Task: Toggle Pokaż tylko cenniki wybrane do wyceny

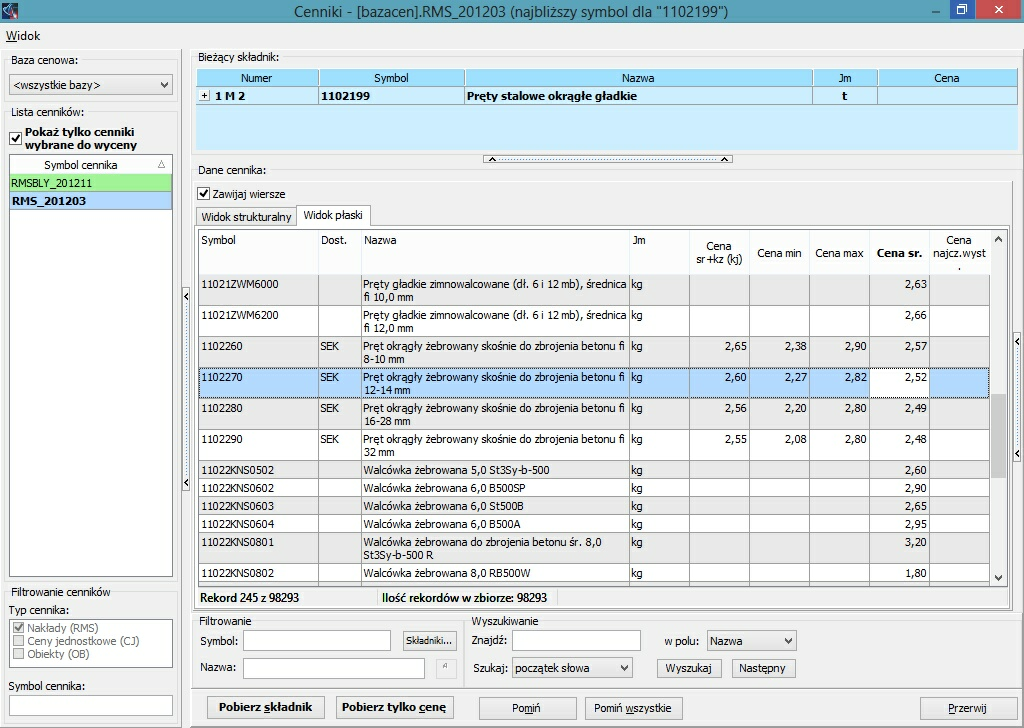Action: point(15,138)
